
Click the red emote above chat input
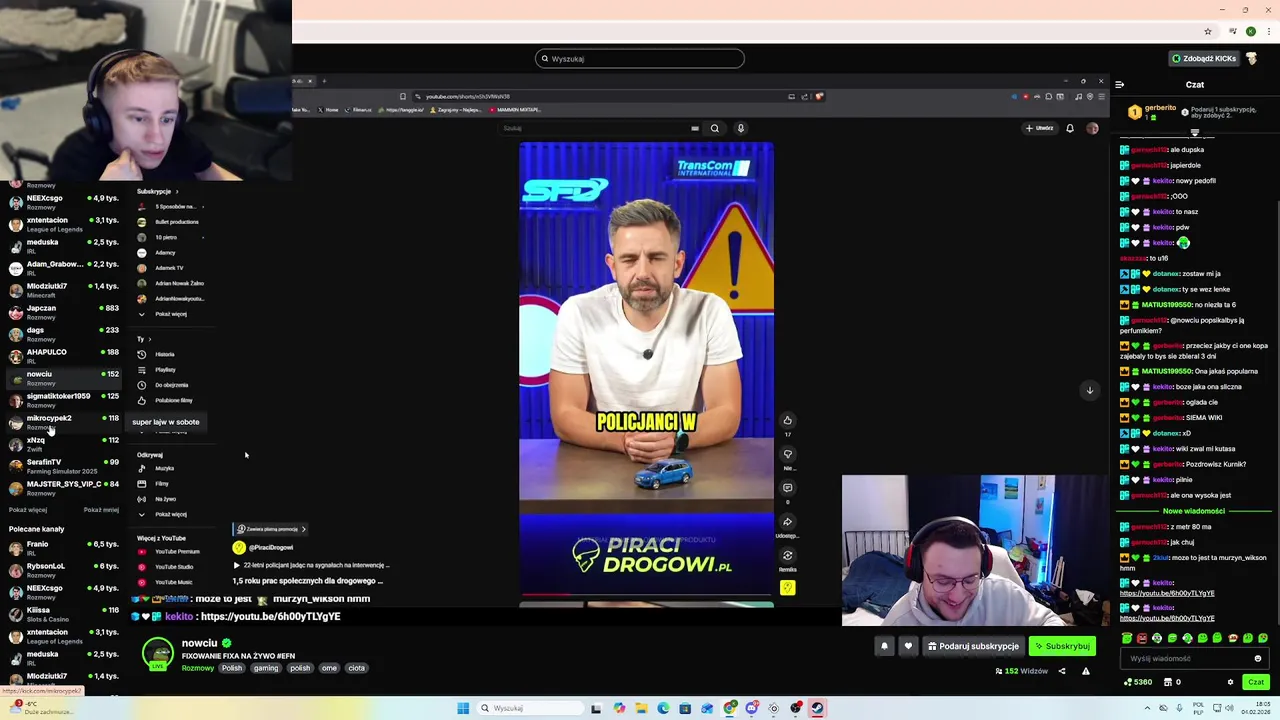tap(1142, 638)
